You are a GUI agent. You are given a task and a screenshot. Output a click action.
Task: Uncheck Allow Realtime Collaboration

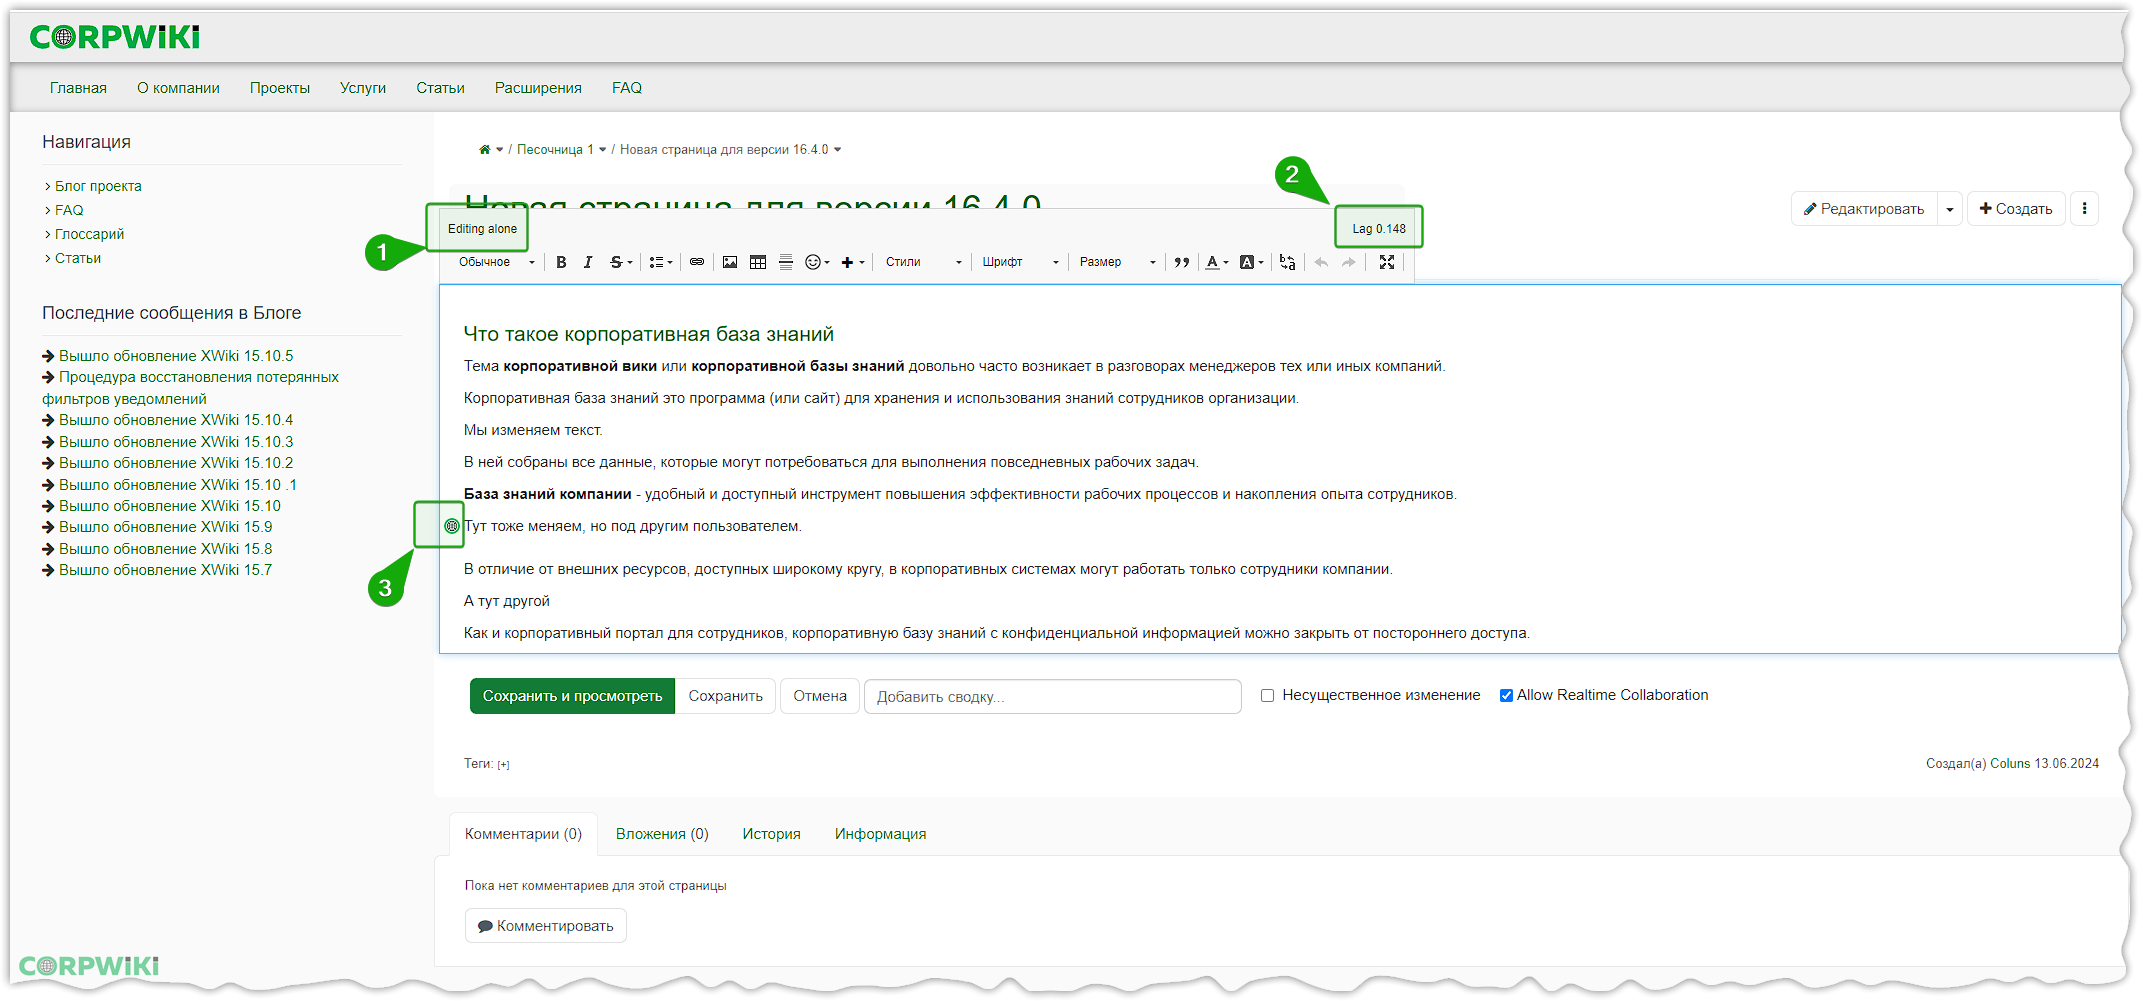click(1506, 696)
